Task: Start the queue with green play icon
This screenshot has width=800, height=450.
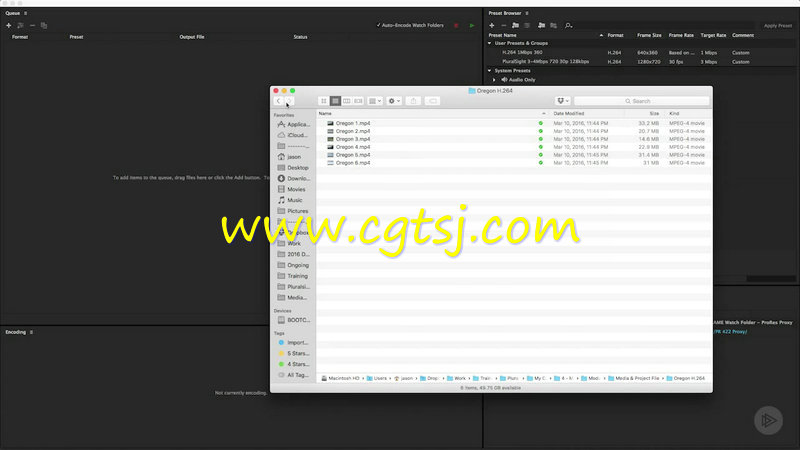Action: pos(472,25)
